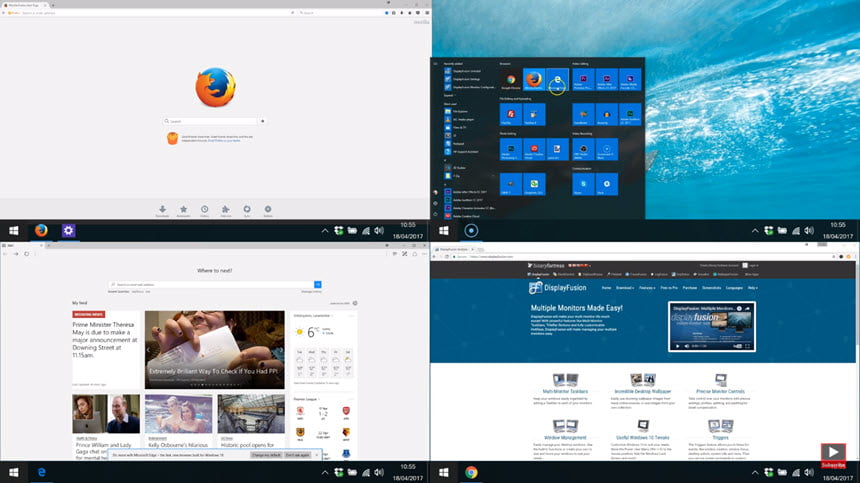Open the Kelly Osbourne news story

point(178,422)
